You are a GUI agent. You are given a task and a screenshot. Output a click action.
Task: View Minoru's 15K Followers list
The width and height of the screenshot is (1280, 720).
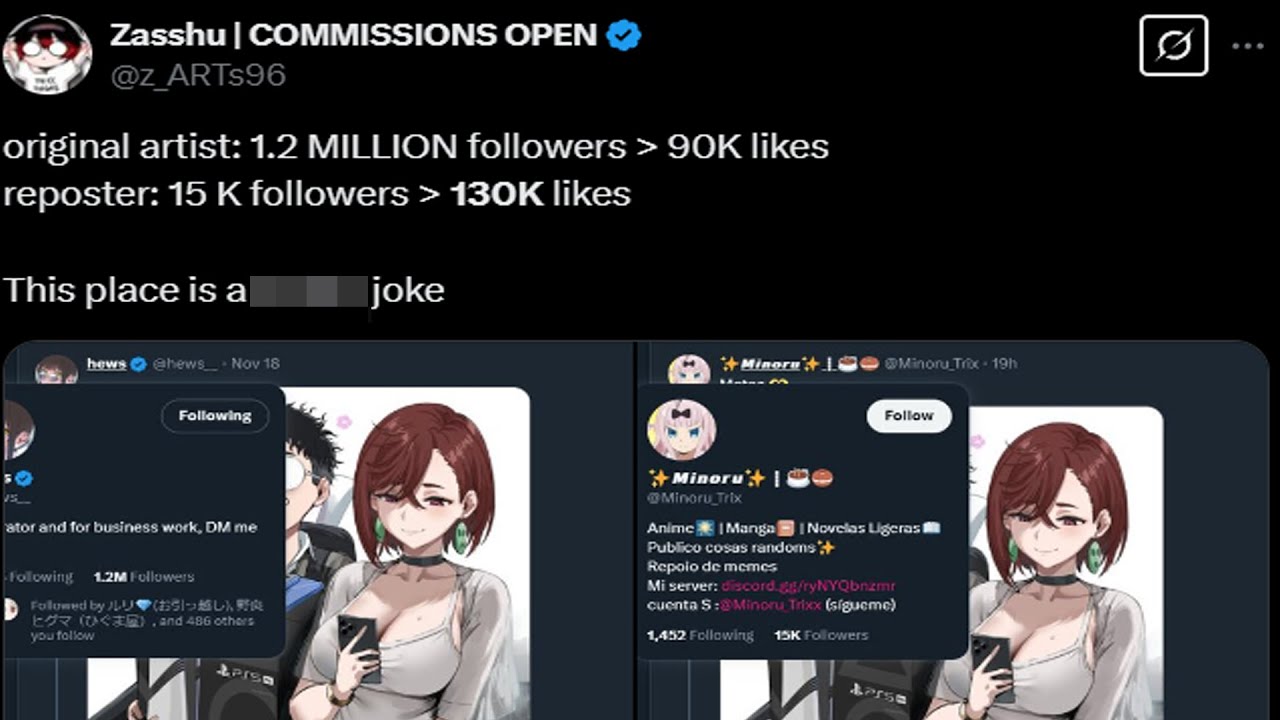click(x=821, y=635)
